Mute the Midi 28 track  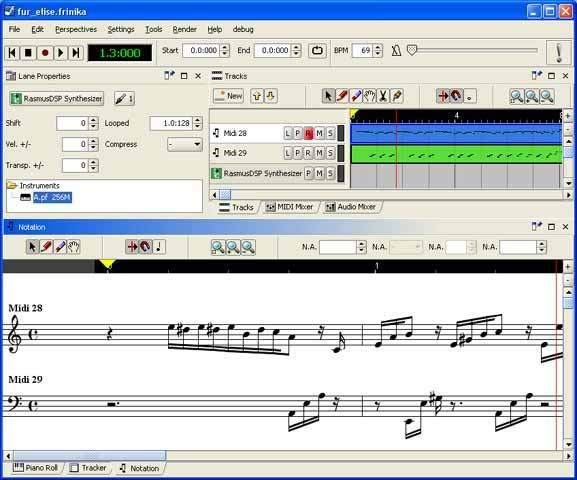[319, 133]
